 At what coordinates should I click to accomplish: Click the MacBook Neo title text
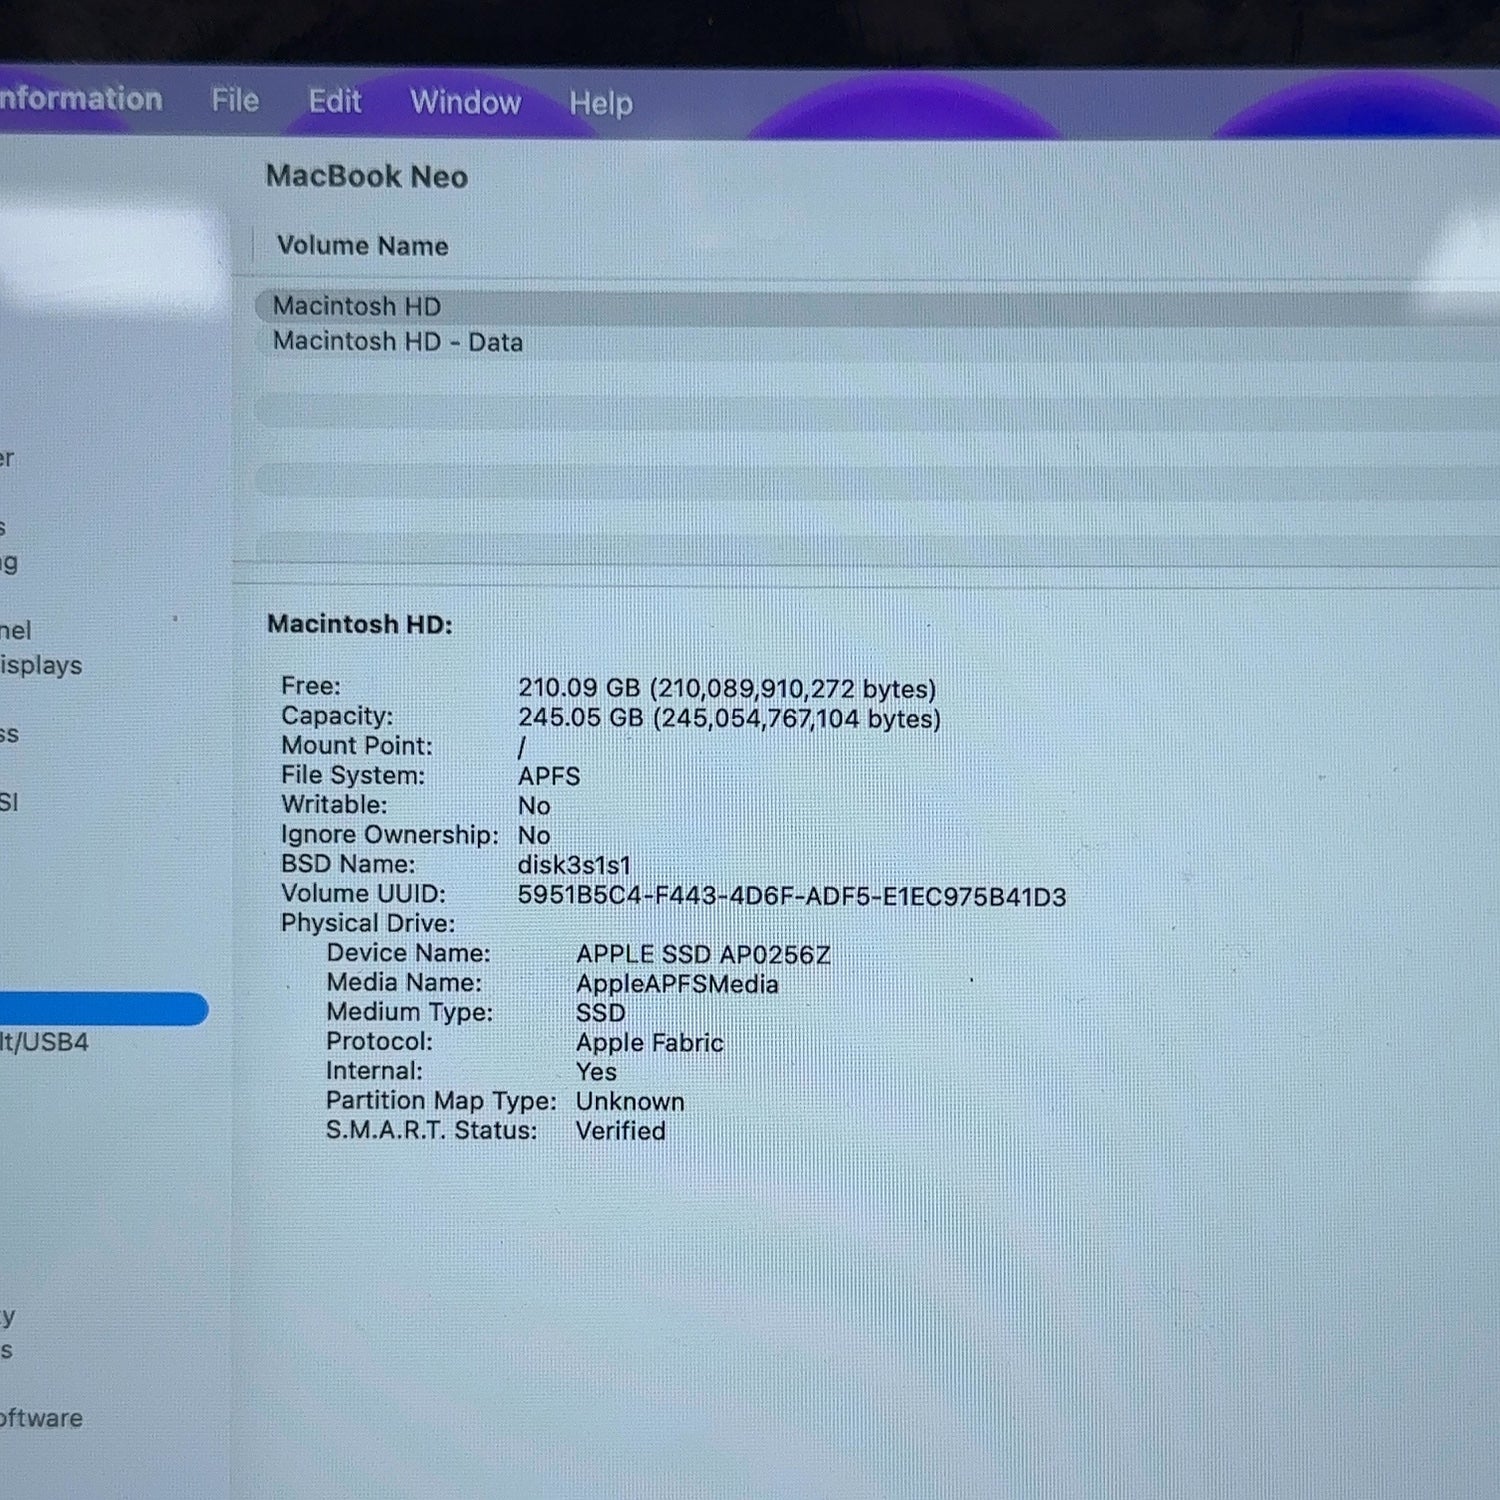click(x=366, y=176)
